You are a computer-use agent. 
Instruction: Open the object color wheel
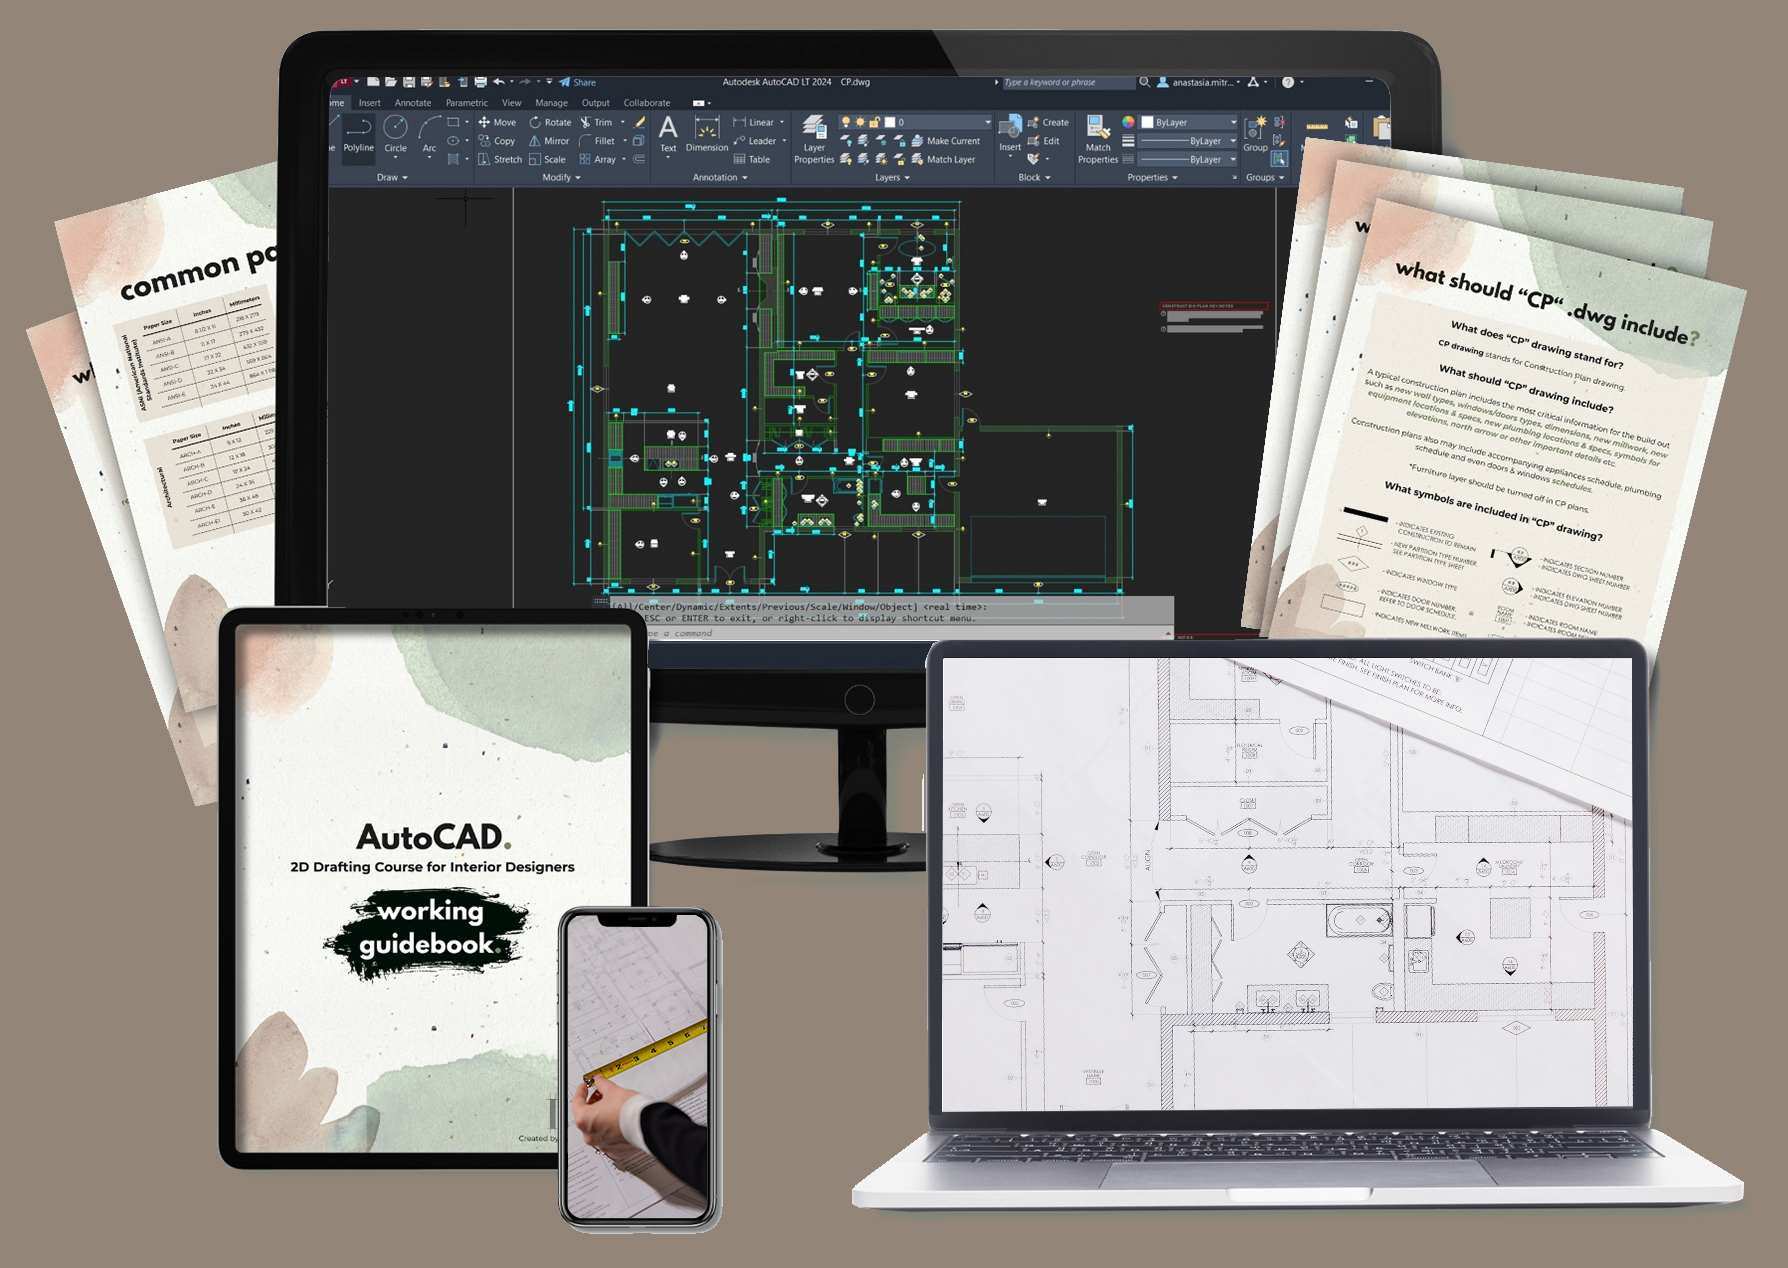click(x=1128, y=122)
